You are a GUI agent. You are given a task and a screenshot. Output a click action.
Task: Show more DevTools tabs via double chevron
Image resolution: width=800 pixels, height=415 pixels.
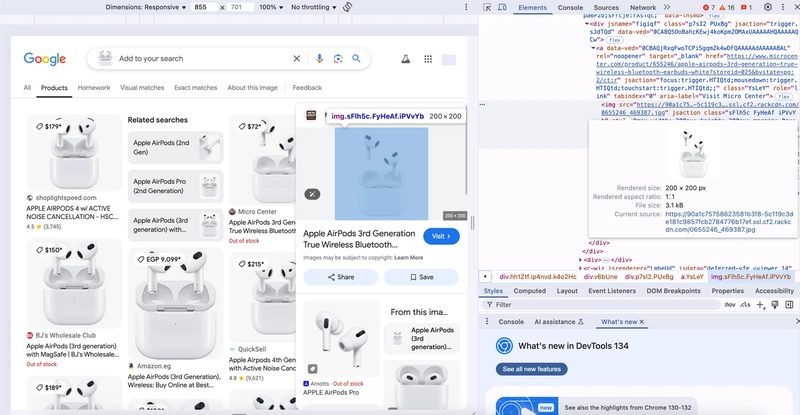coord(667,7)
